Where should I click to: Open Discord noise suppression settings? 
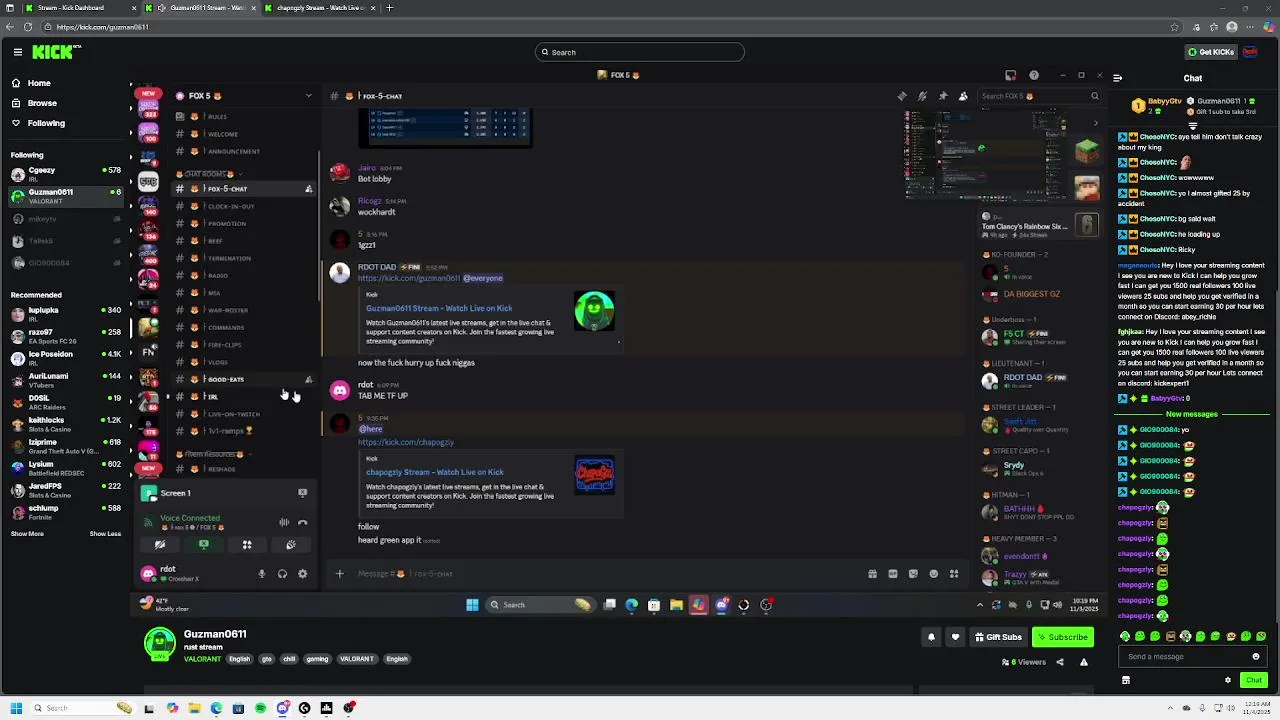click(284, 522)
